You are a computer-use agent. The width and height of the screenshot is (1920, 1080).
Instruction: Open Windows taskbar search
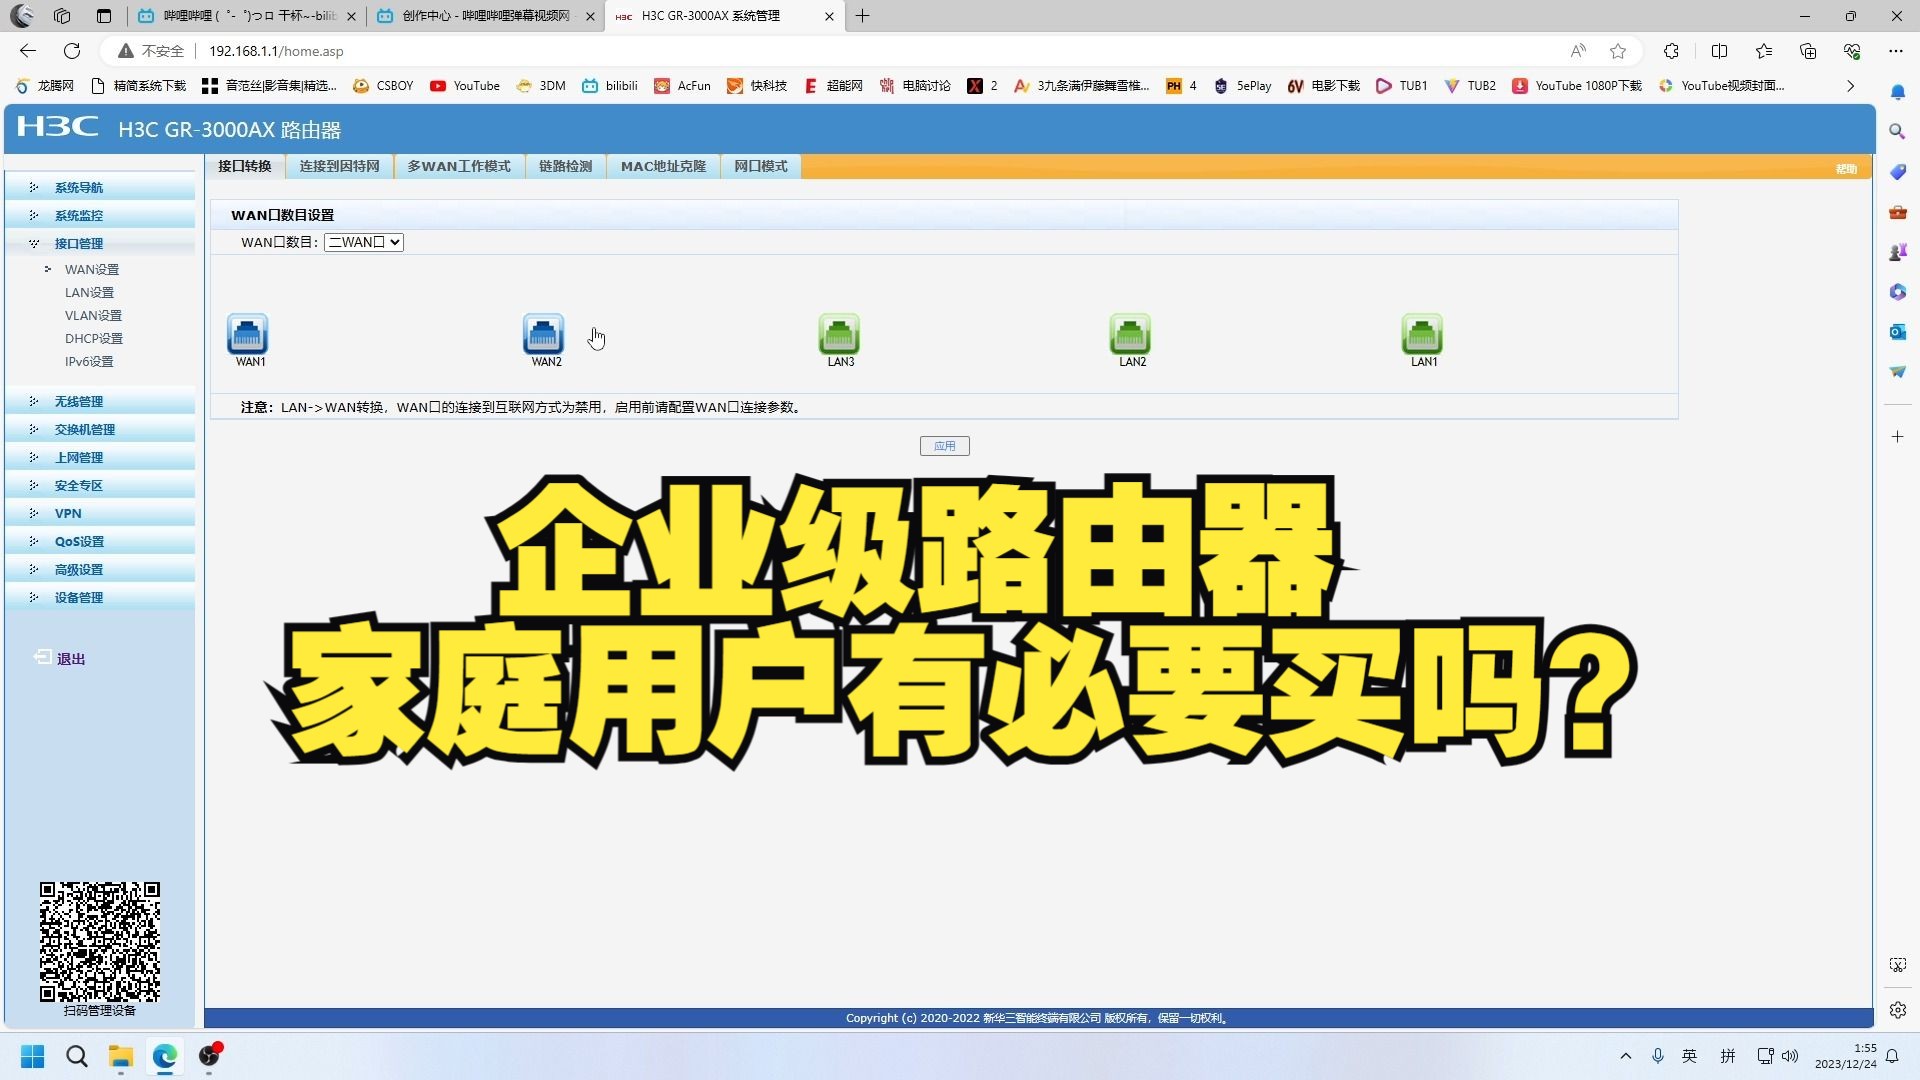pyautogui.click(x=77, y=1056)
